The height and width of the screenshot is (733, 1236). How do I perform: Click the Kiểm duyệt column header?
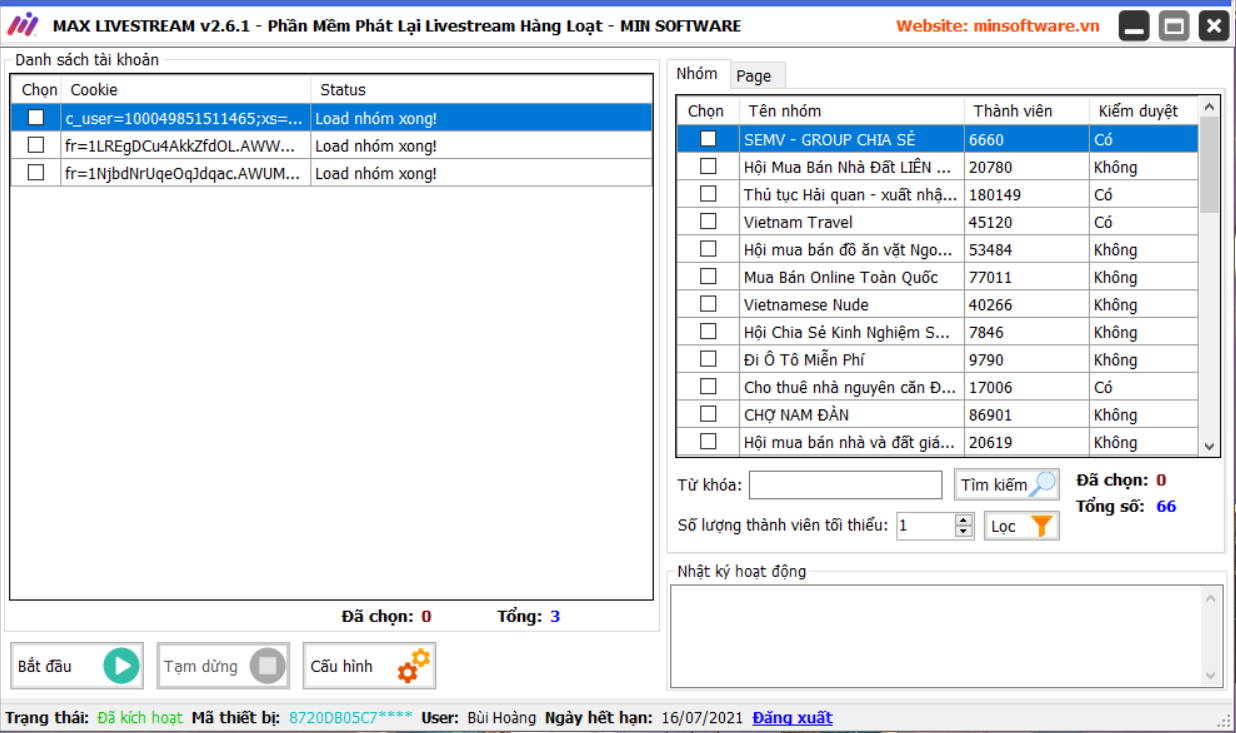pyautogui.click(x=1138, y=111)
